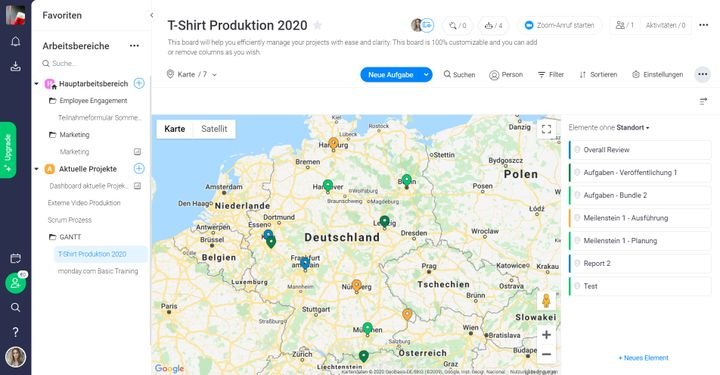Image resolution: width=720 pixels, height=375 pixels.
Task: Open Einstellungen view settings
Action: coord(658,74)
